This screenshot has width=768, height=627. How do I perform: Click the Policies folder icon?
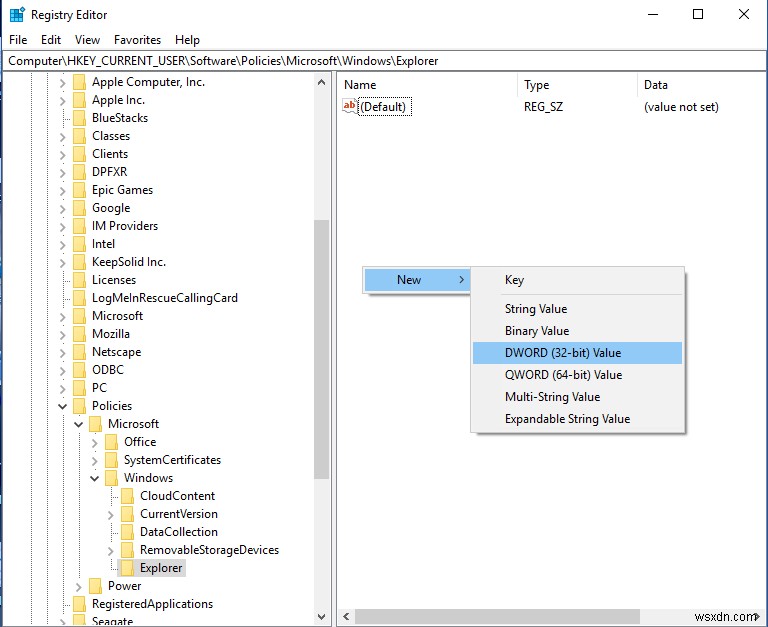click(79, 406)
